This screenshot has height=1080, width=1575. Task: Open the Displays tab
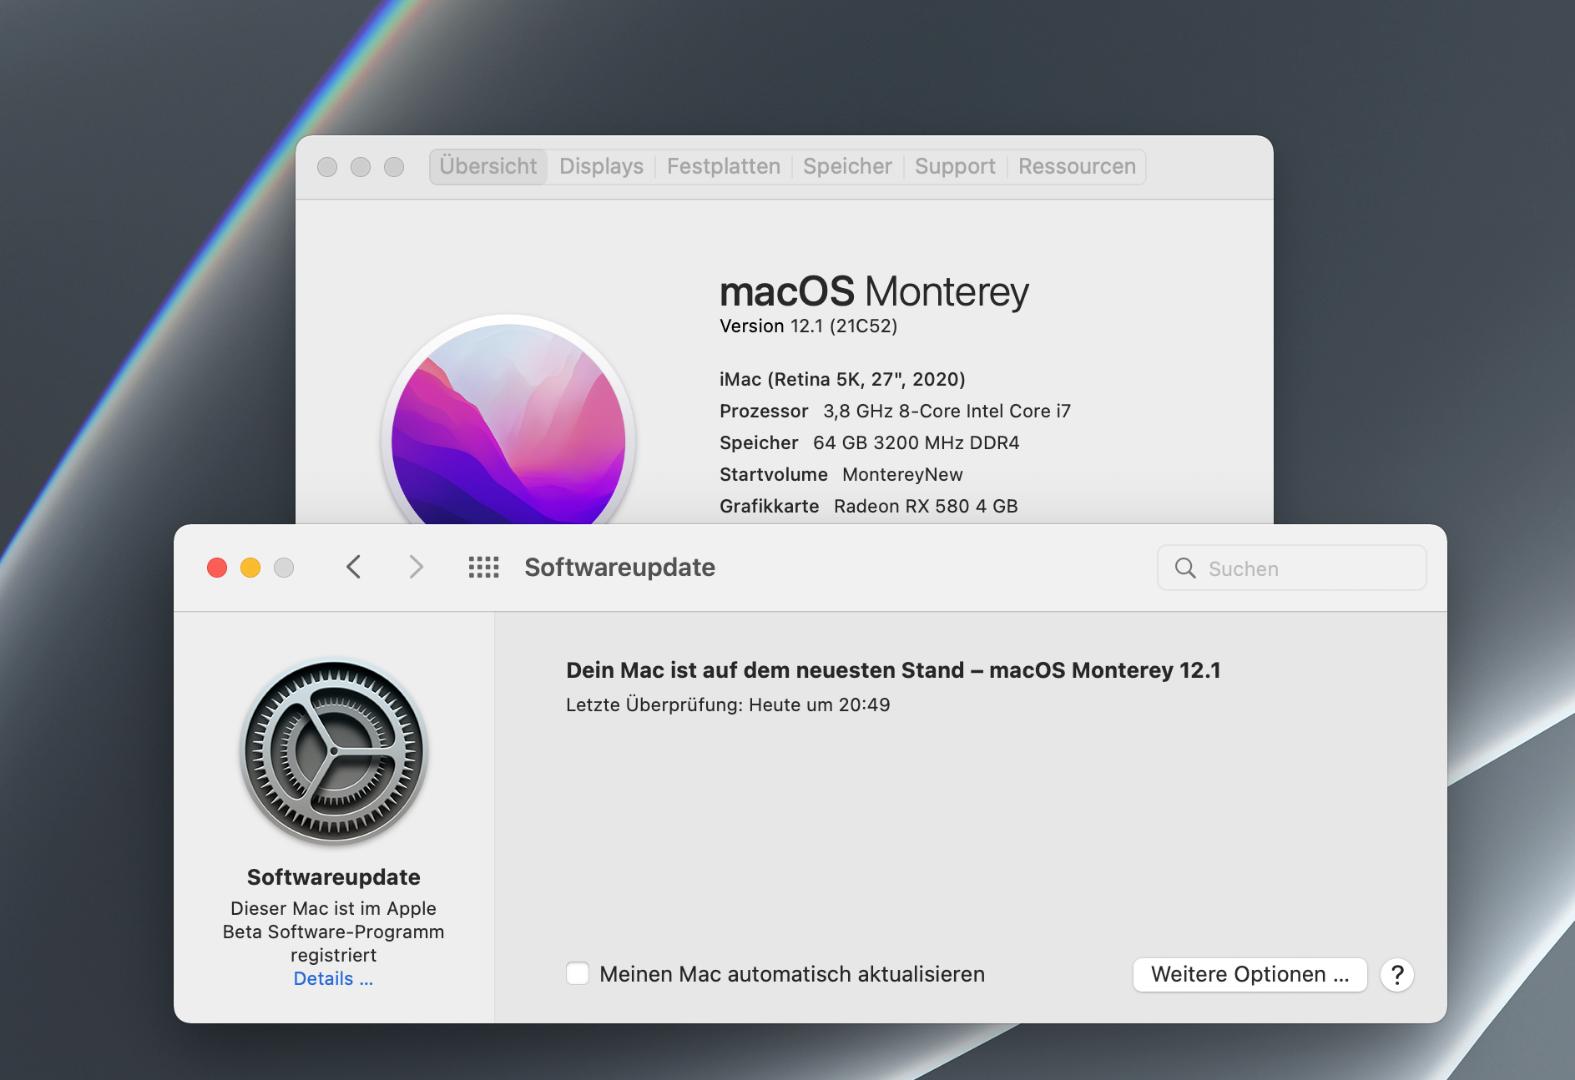pyautogui.click(x=601, y=166)
